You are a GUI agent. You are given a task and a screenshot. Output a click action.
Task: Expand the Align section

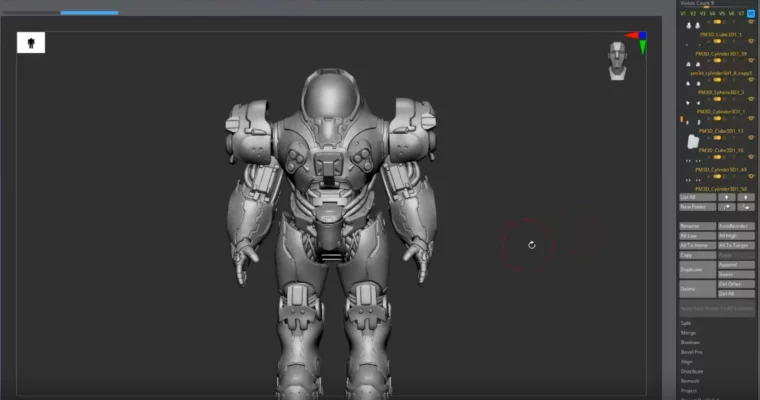point(686,362)
